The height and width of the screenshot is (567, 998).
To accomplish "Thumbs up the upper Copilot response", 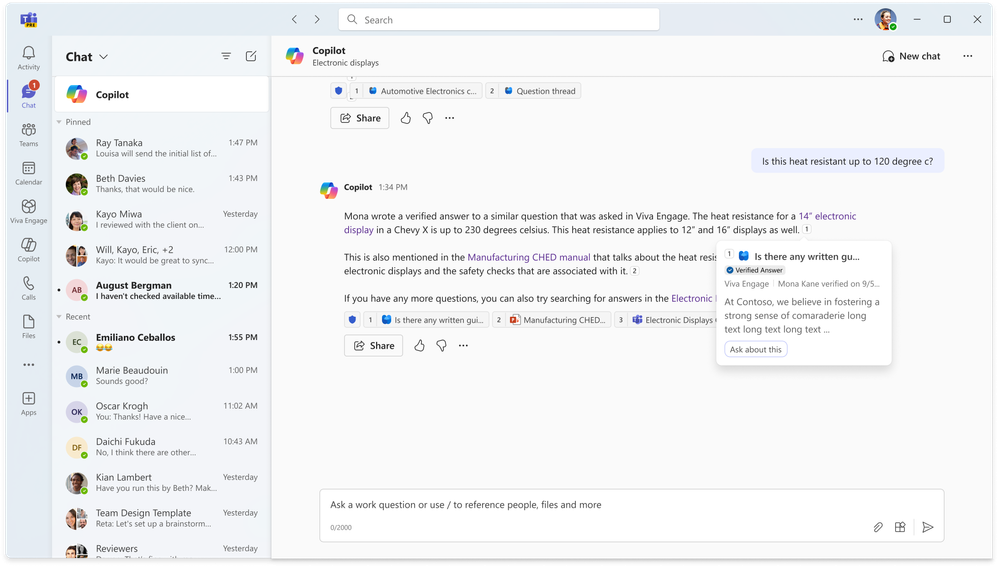I will [x=405, y=118].
